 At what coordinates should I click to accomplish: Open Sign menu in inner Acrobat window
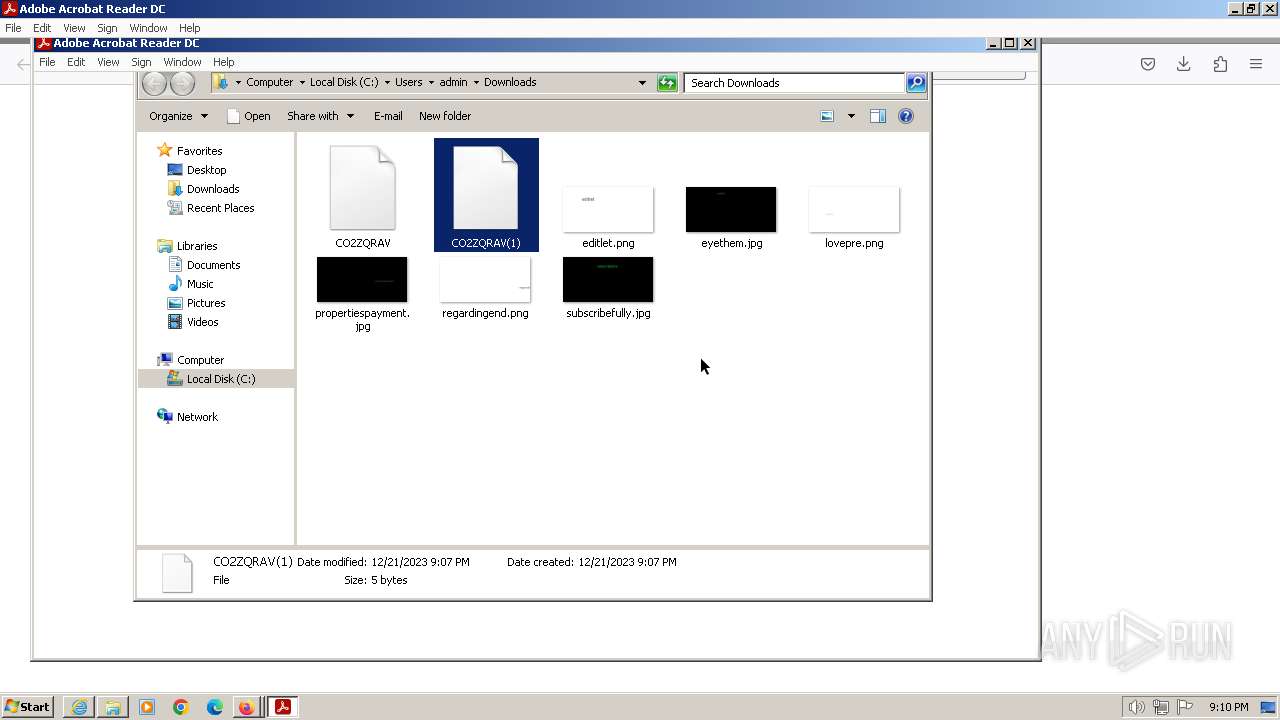point(141,62)
